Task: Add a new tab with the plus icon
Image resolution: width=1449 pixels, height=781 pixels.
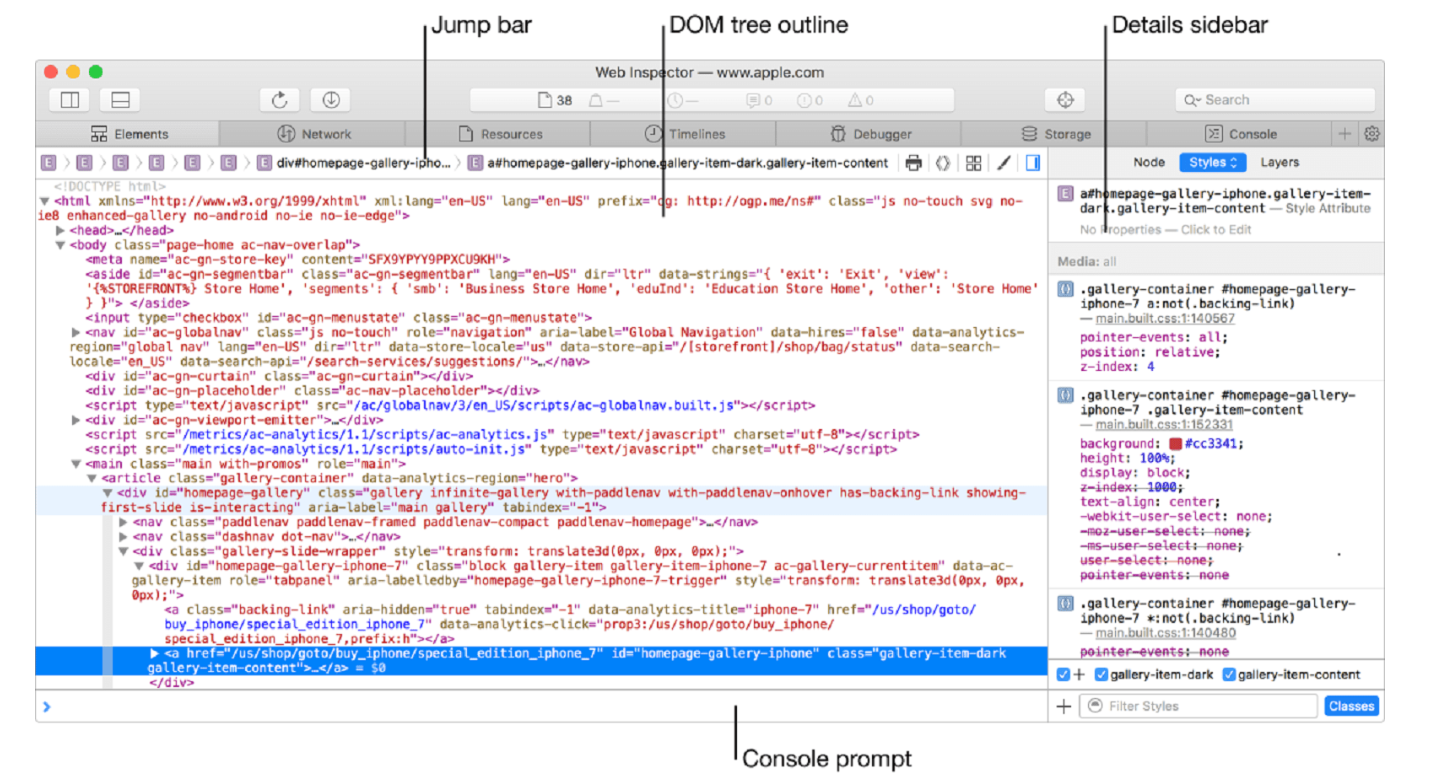Action: (x=1345, y=134)
